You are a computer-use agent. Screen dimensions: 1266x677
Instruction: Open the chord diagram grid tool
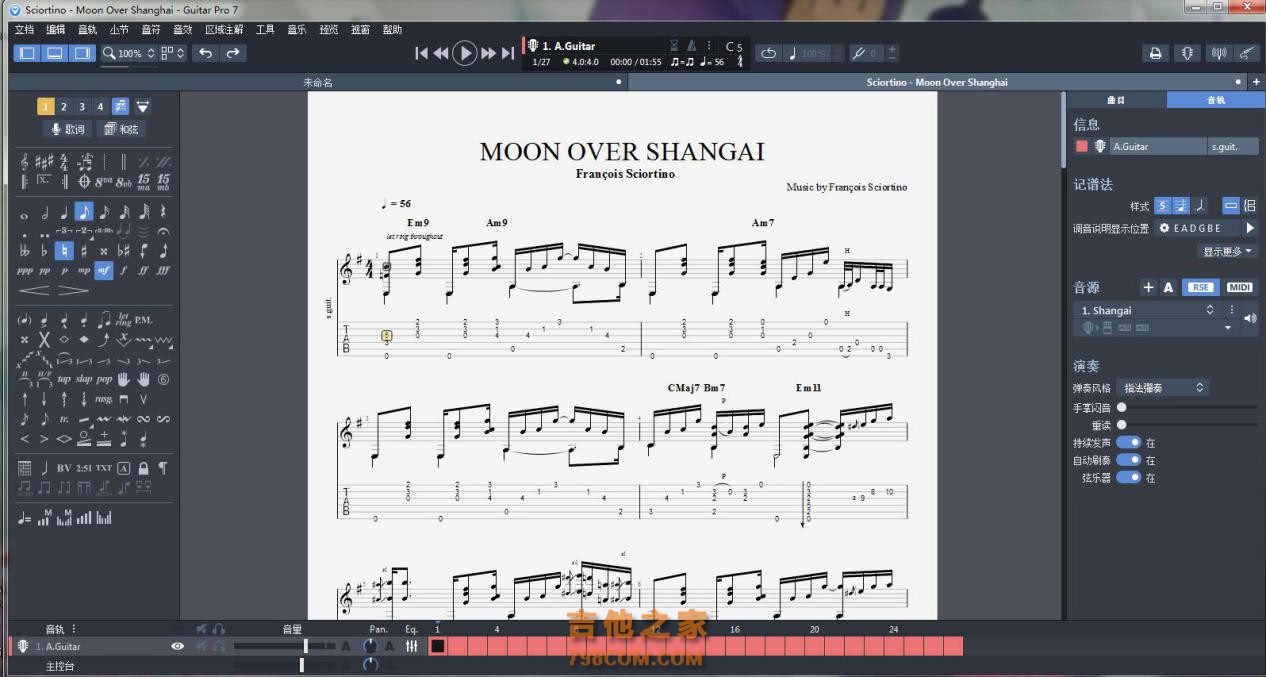click(25, 467)
